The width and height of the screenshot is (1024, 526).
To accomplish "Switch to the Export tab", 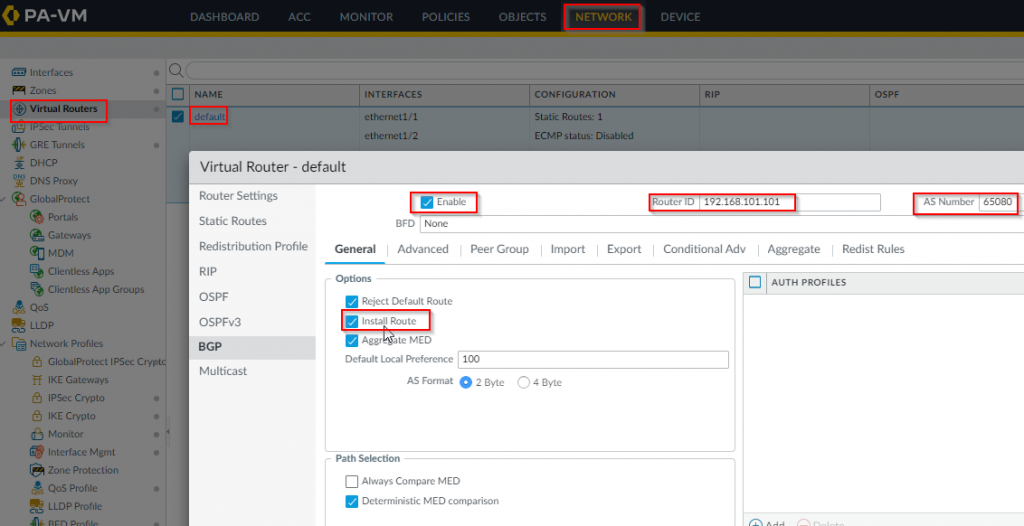I will point(624,249).
